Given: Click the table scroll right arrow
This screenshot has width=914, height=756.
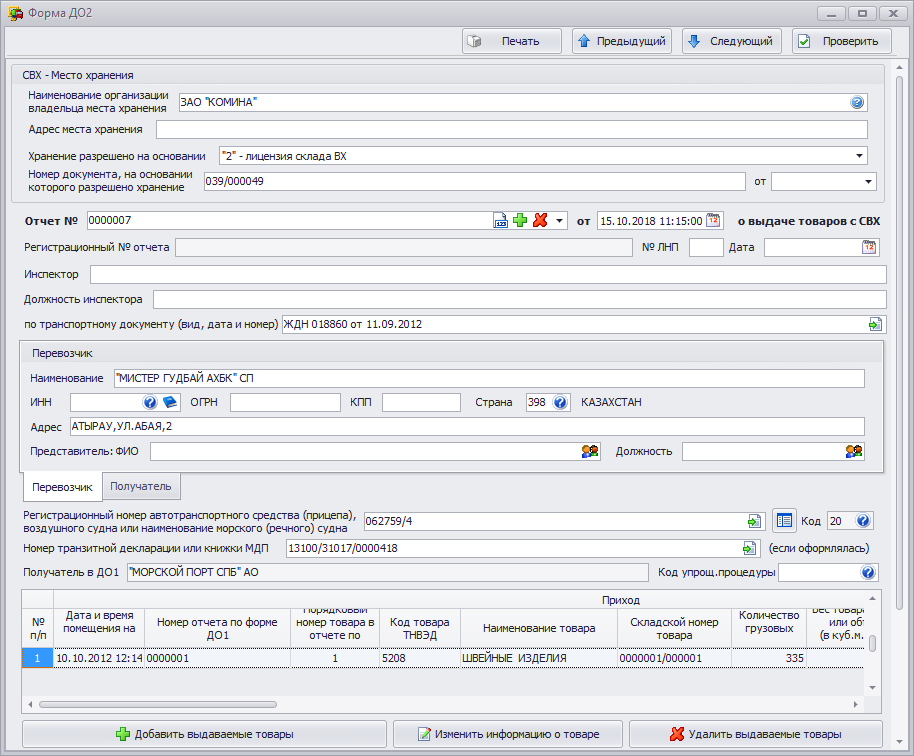Looking at the screenshot, I should 855,705.
